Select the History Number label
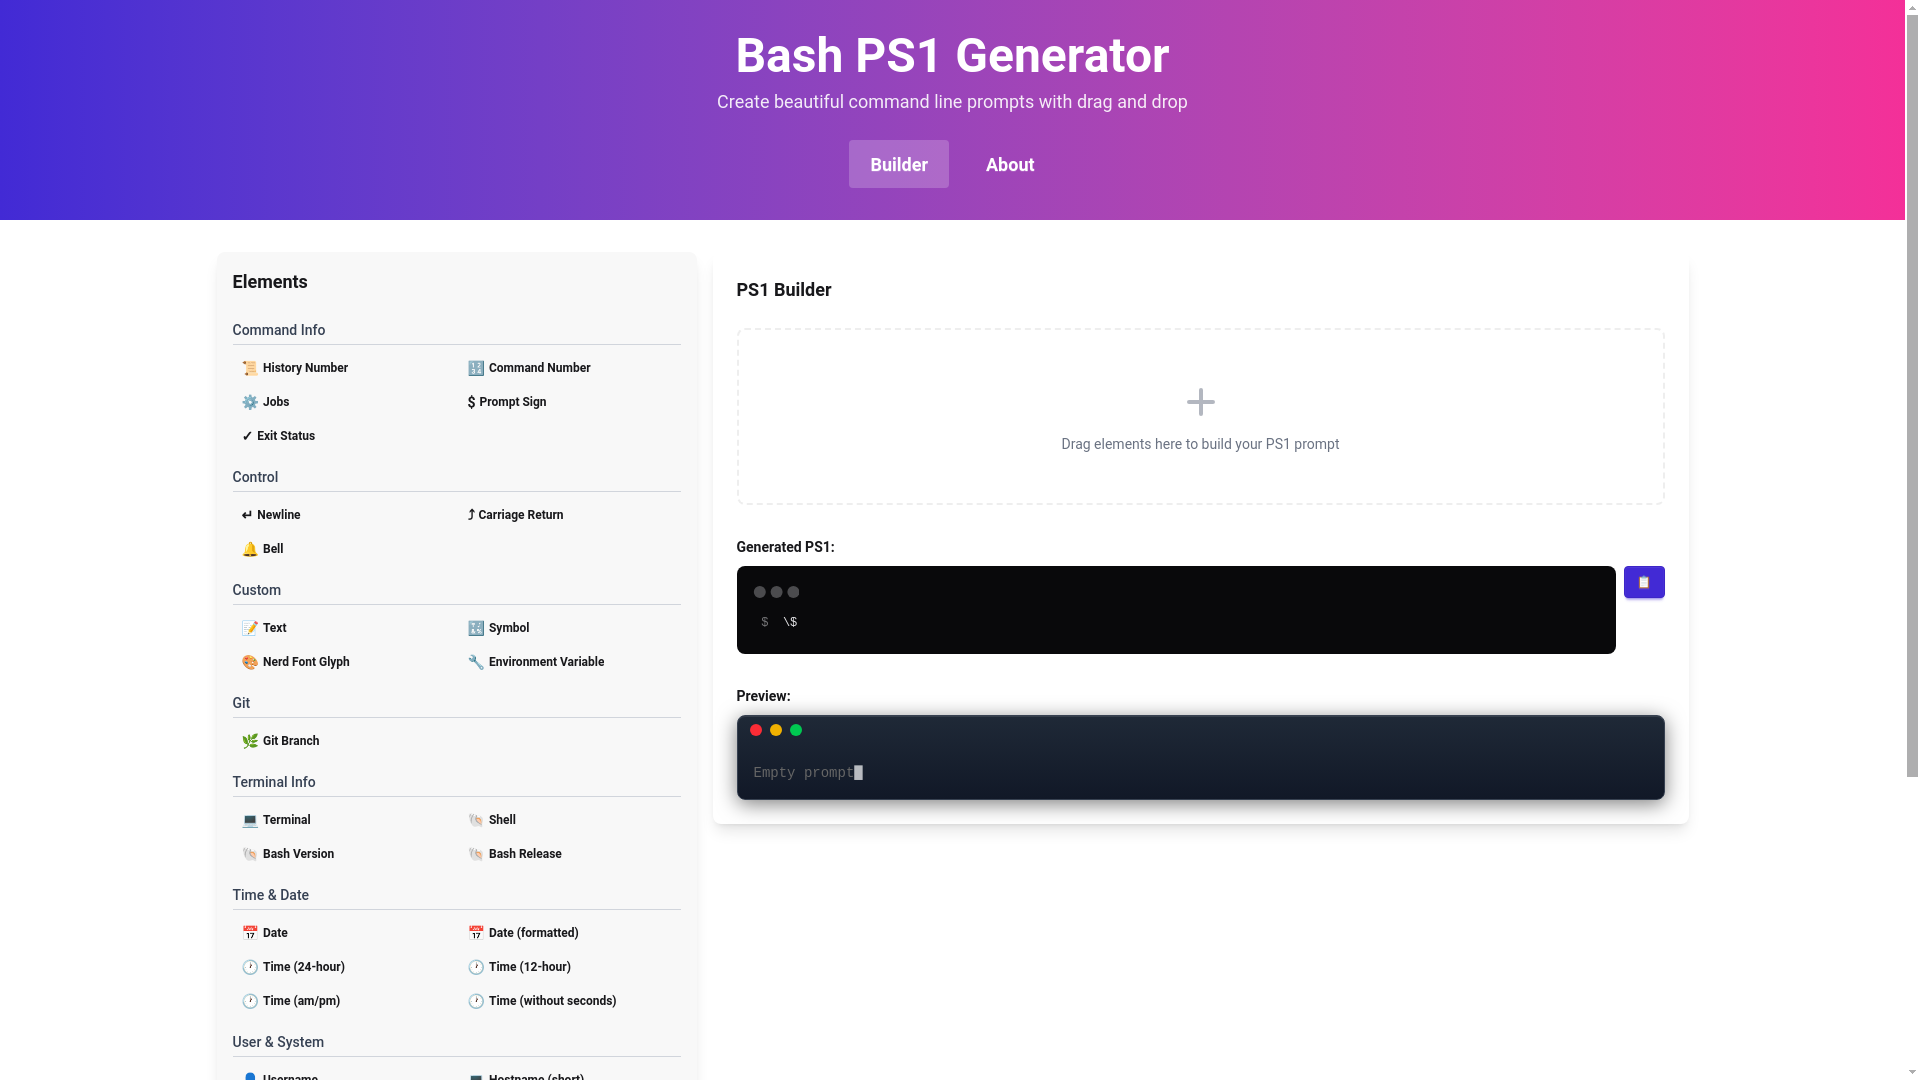1920x1080 pixels. 305,368
